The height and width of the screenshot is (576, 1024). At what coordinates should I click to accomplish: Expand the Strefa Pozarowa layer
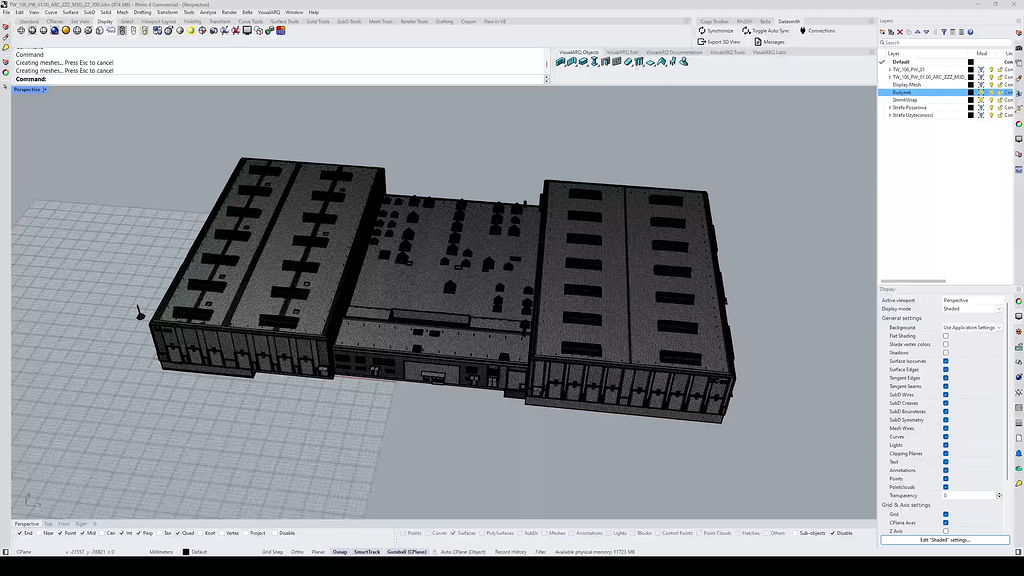click(x=889, y=108)
